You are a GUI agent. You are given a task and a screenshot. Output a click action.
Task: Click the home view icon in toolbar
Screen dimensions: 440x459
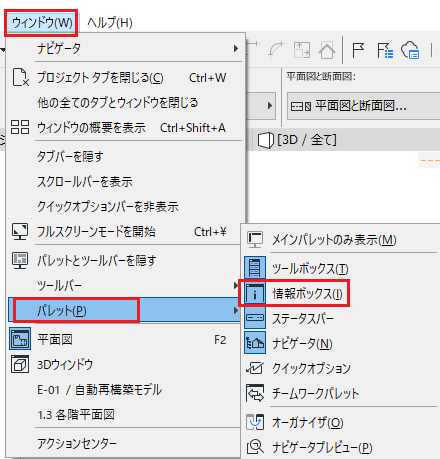[x=327, y=50]
